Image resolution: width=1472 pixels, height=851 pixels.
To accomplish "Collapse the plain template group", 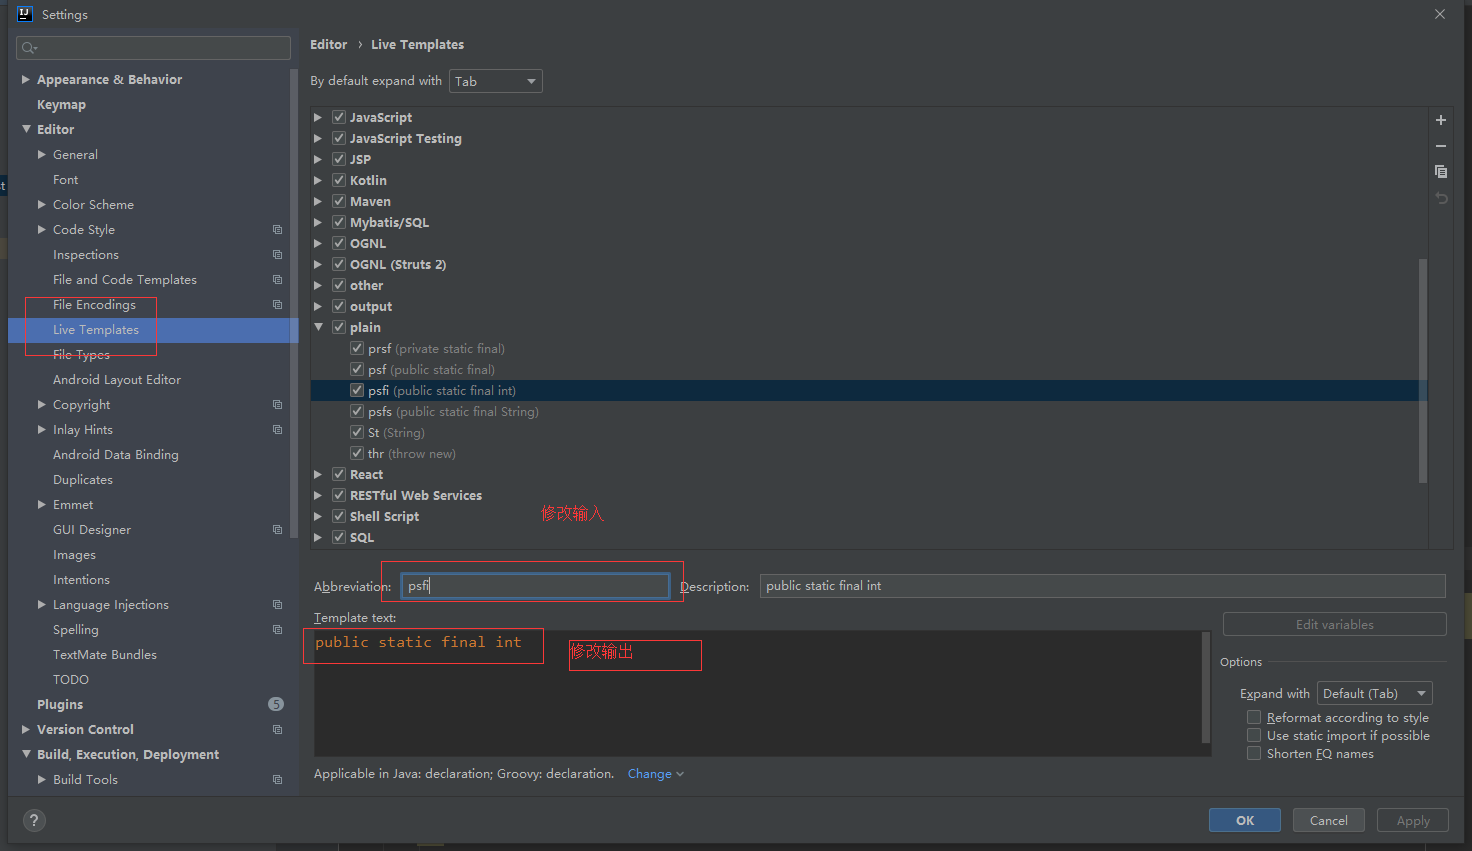I will (x=319, y=327).
